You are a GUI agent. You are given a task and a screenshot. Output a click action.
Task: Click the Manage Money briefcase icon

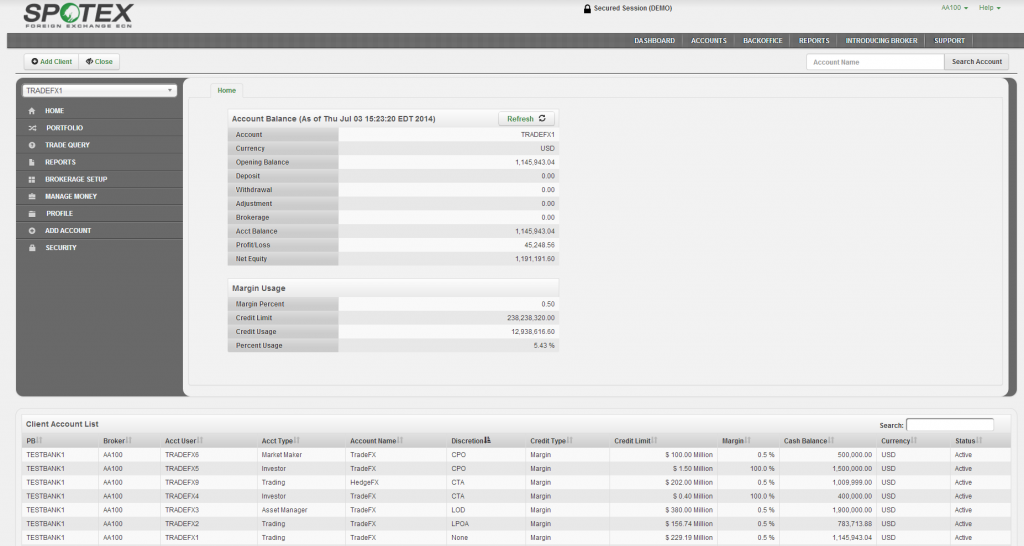pos(32,196)
